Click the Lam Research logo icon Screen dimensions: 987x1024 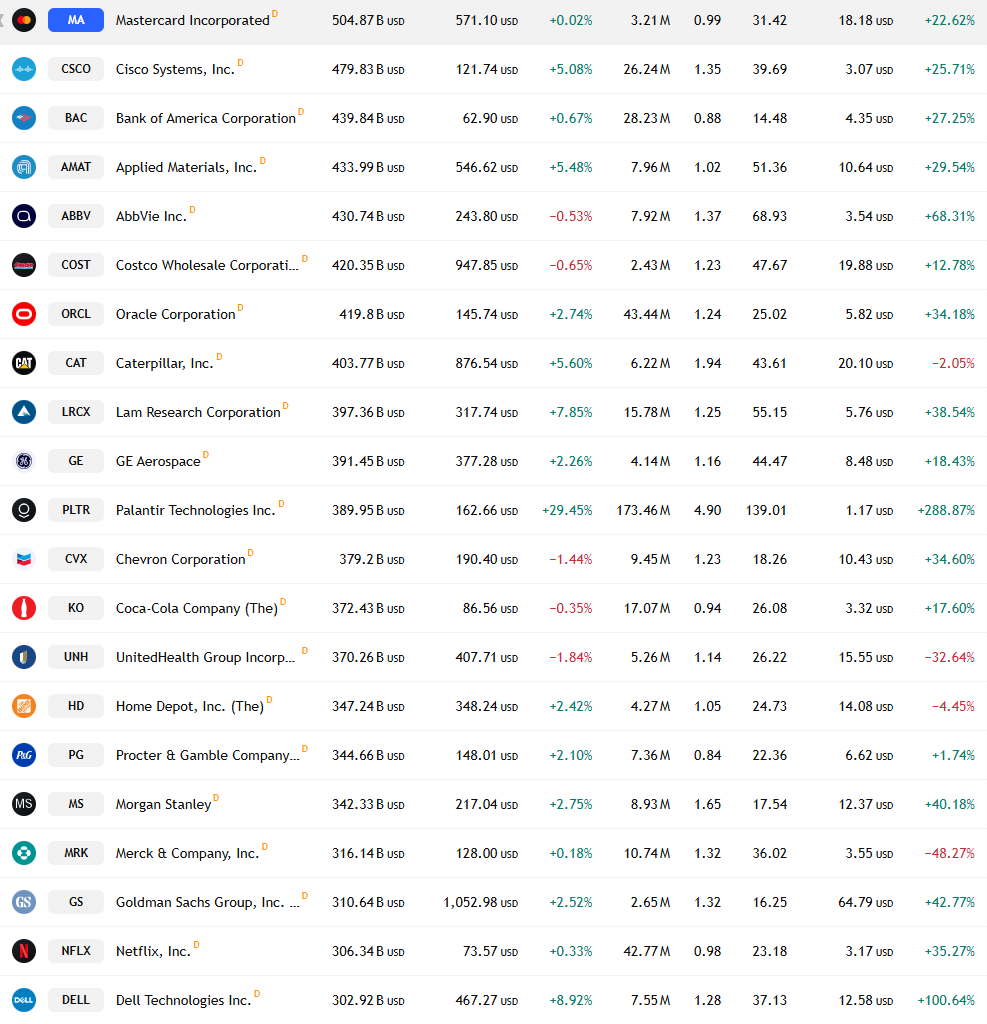(x=24, y=412)
